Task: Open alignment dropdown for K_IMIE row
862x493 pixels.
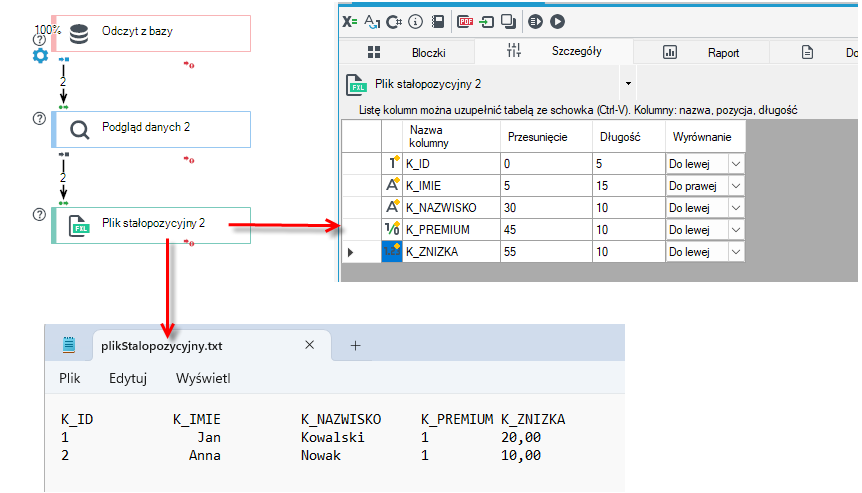Action: tap(736, 186)
